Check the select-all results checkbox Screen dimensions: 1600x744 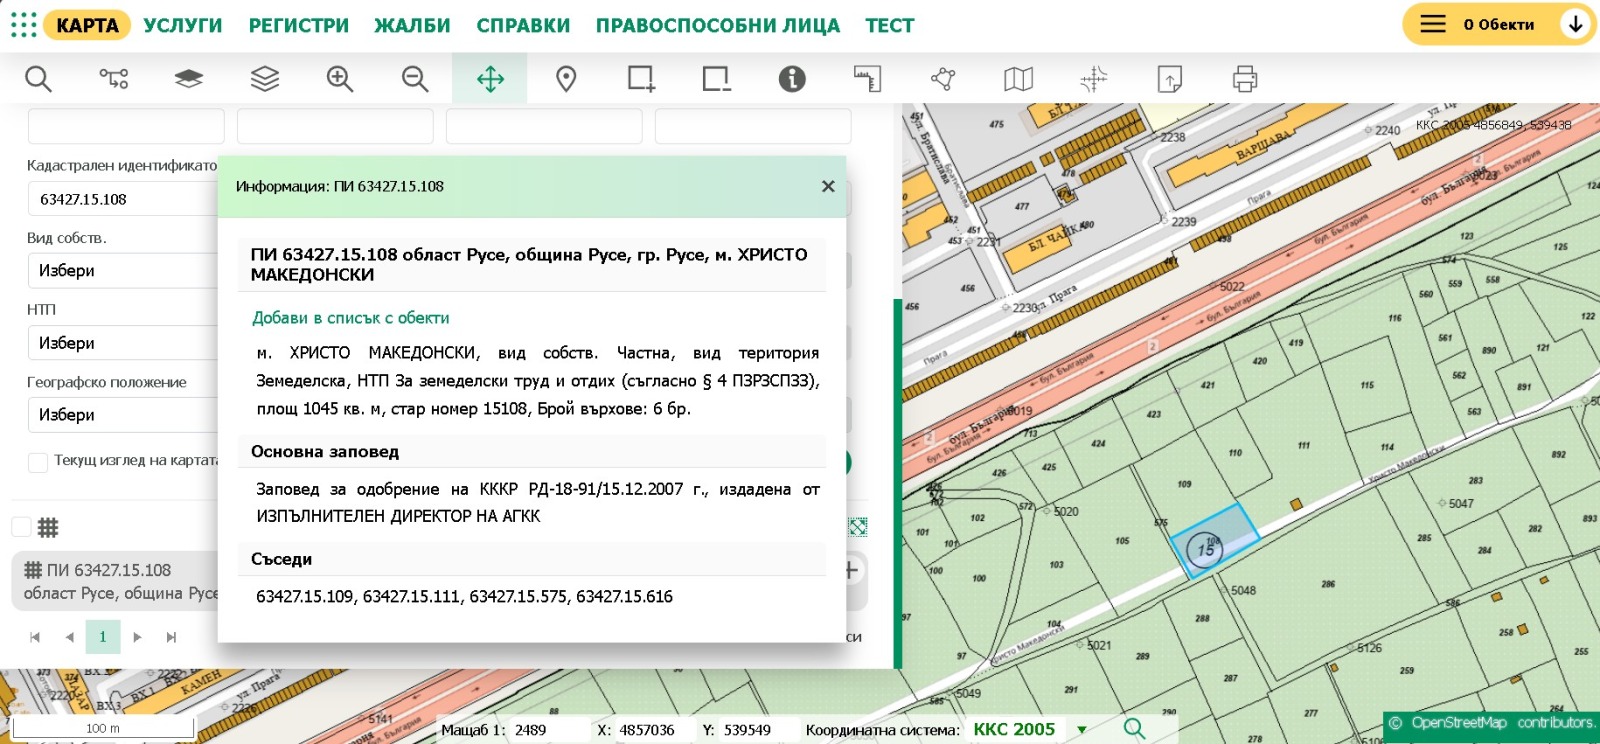point(21,527)
